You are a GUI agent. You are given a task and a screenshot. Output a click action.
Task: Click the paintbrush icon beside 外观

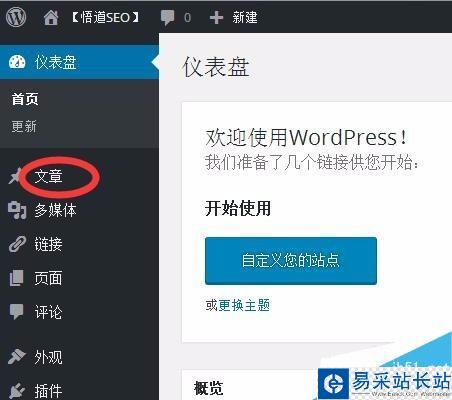point(17,357)
